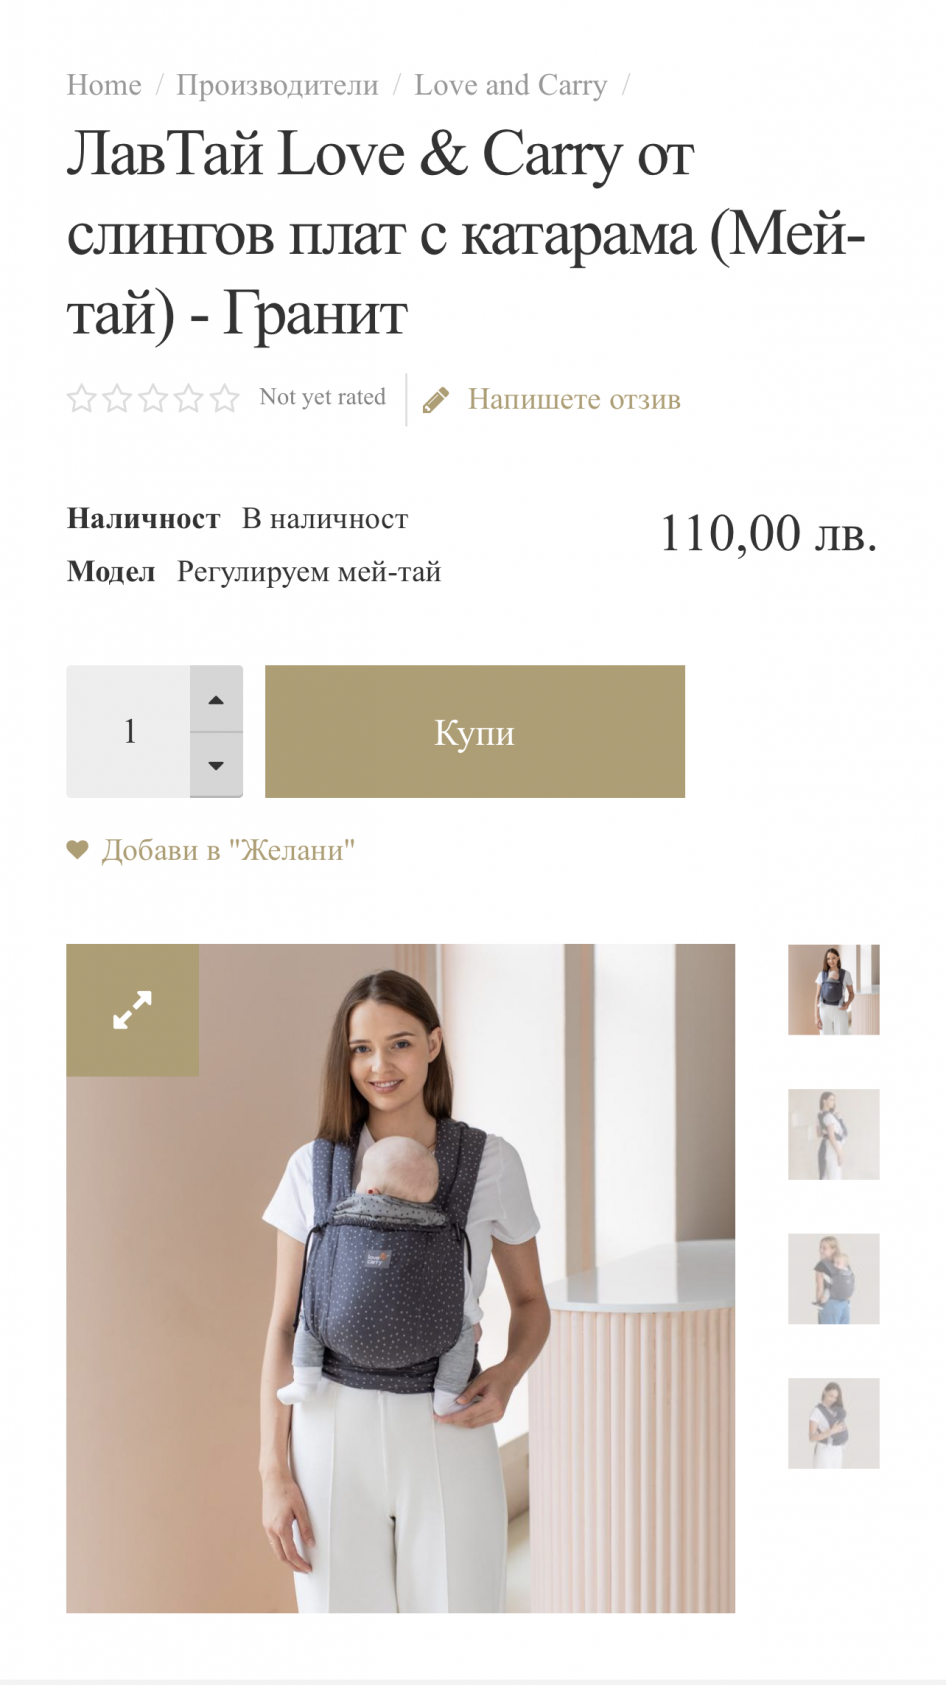This screenshot has width=946, height=1685.
Task: Click the heart wishlist icon
Action: 78,850
